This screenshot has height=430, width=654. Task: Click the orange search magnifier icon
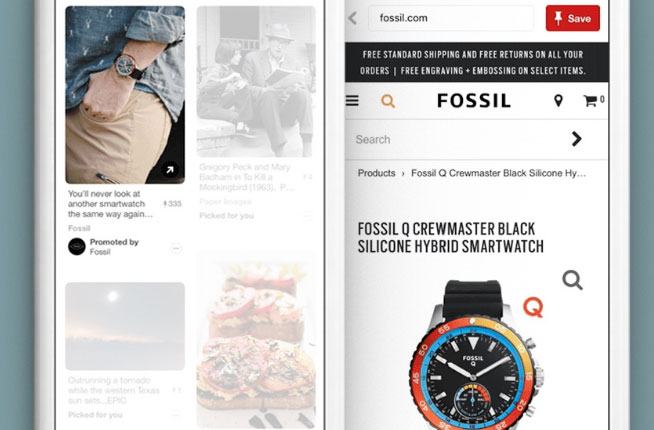388,101
